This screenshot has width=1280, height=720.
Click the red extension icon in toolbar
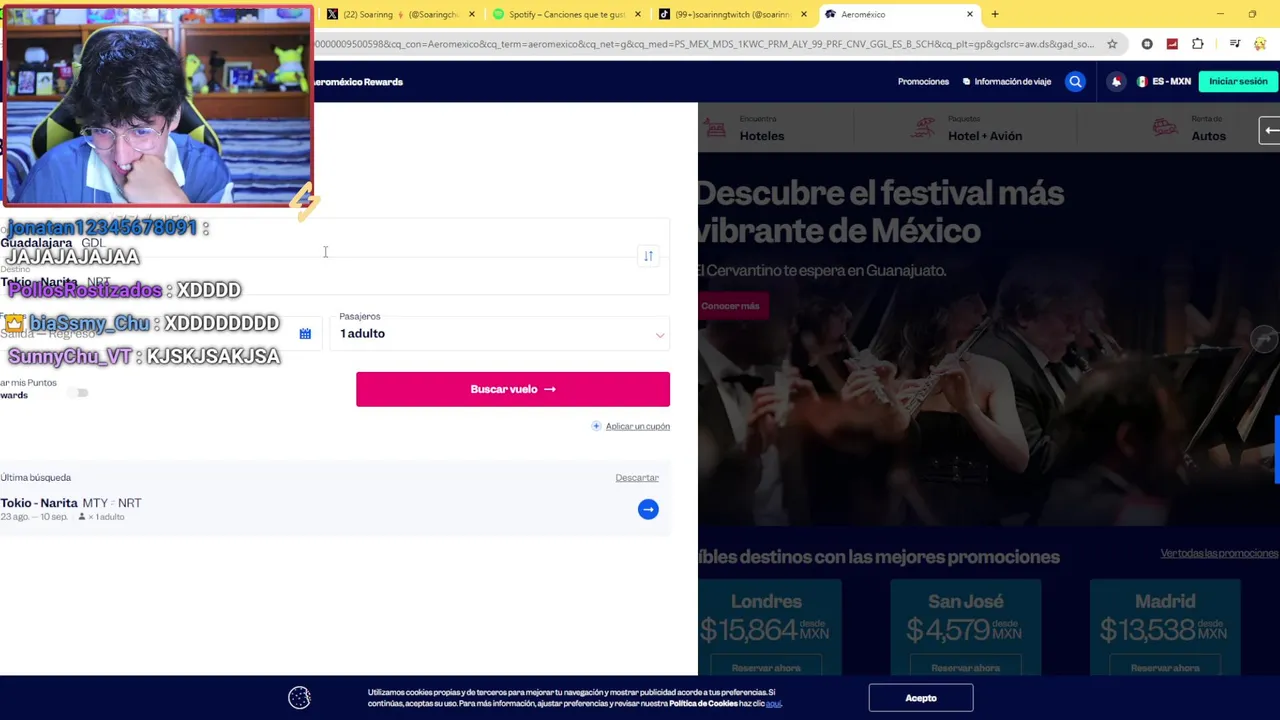(x=1172, y=44)
